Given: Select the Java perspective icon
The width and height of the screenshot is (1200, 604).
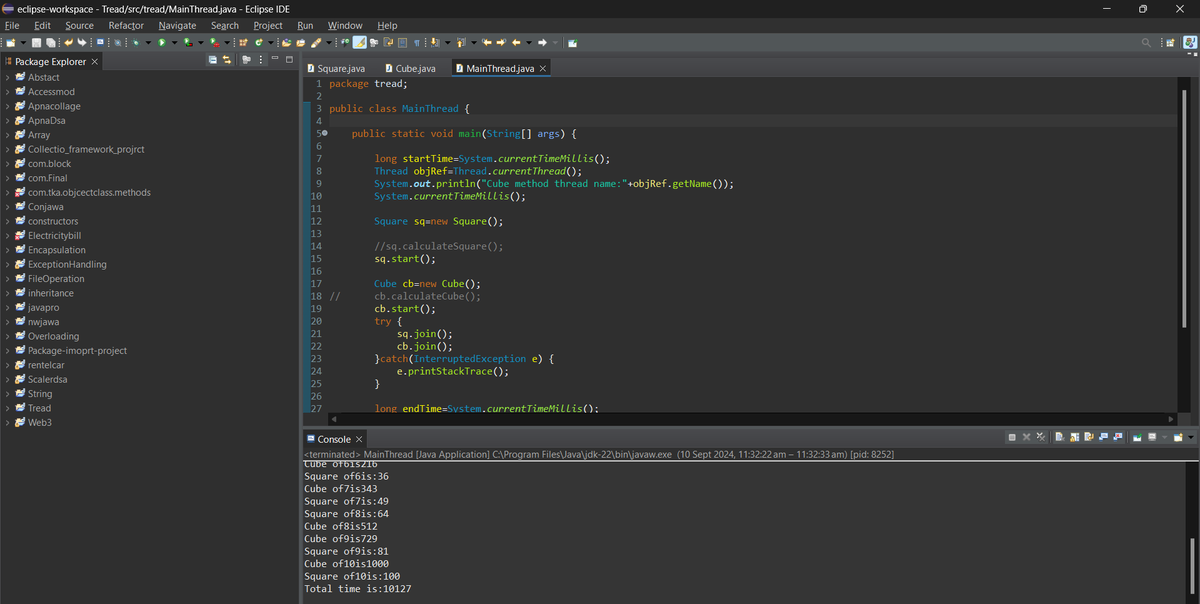Looking at the screenshot, I should click(x=1189, y=43).
